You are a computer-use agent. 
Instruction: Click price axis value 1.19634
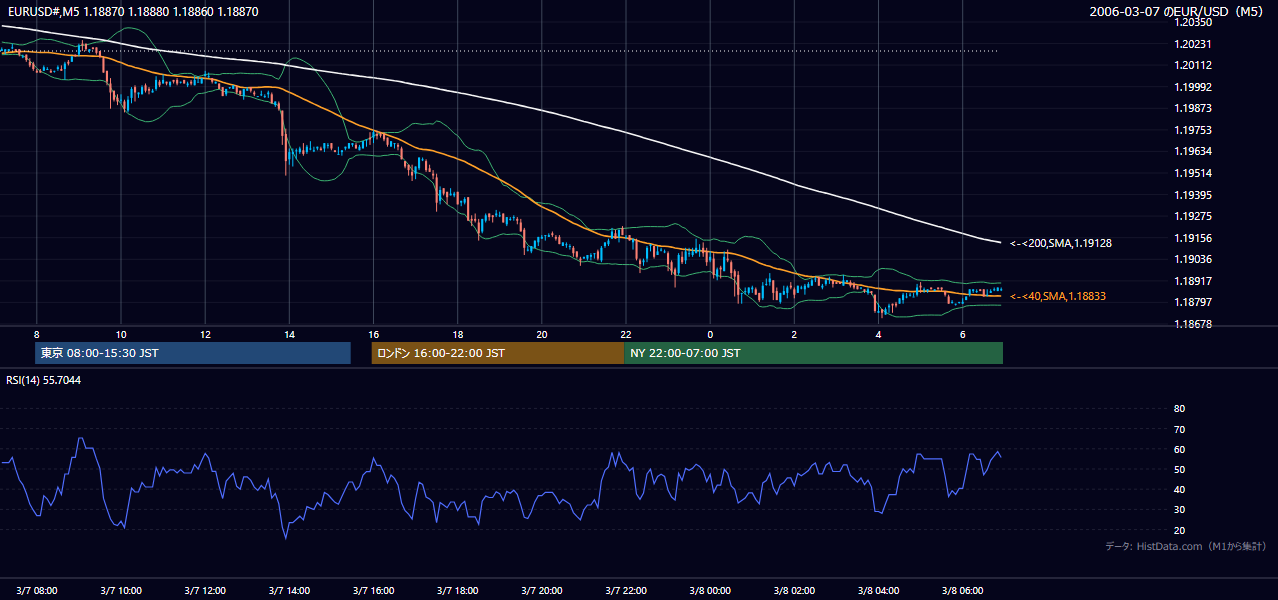[1192, 151]
